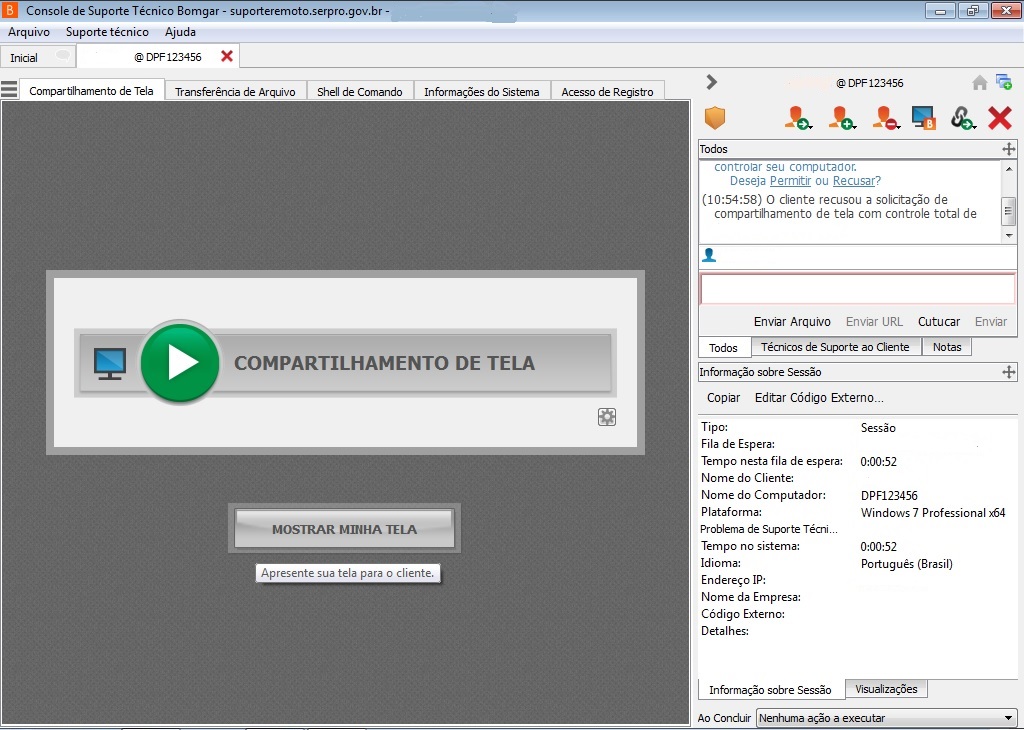Image resolution: width=1024 pixels, height=730 pixels.
Task: Open screen sharing settings gear icon
Action: click(x=607, y=417)
